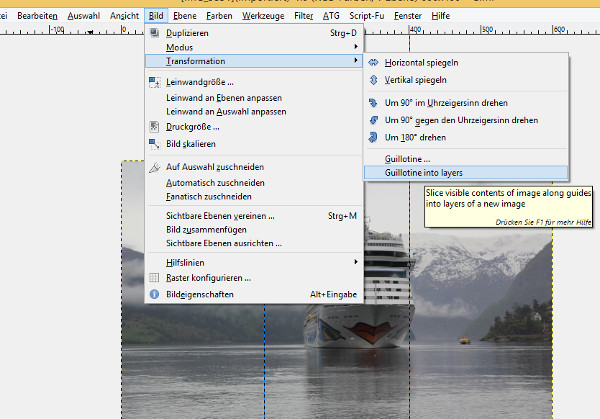Viewport: 600px width, 419px height.
Task: Click the rotate 90° clockwise icon
Action: [373, 103]
